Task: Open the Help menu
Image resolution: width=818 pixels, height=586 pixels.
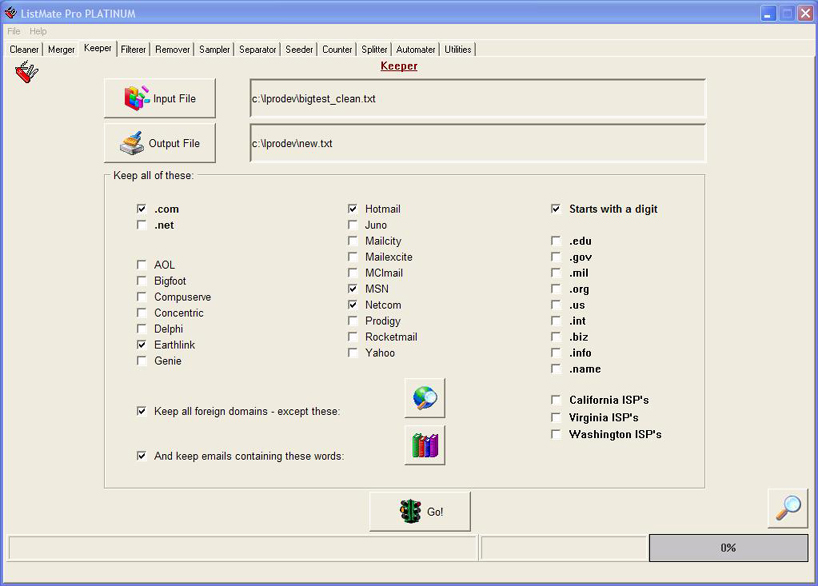Action: [38, 31]
